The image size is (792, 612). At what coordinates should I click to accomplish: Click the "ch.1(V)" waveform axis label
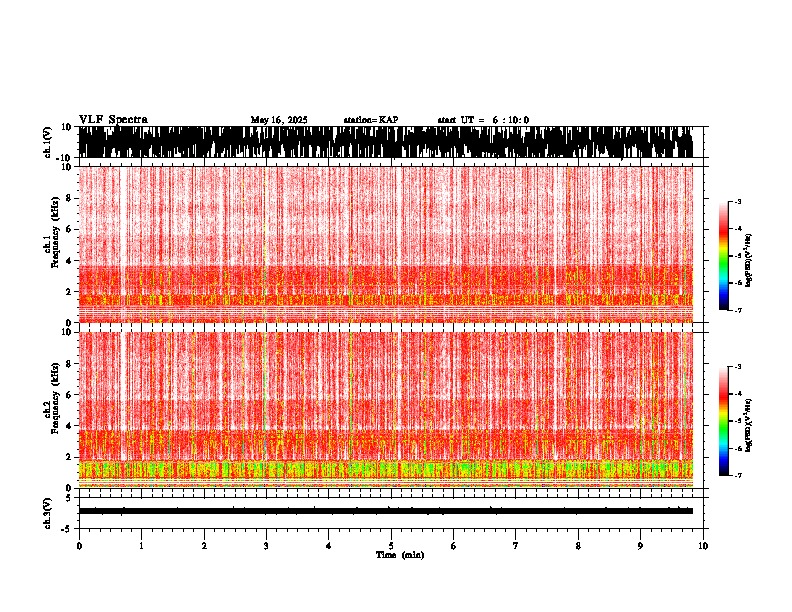pyautogui.click(x=49, y=142)
